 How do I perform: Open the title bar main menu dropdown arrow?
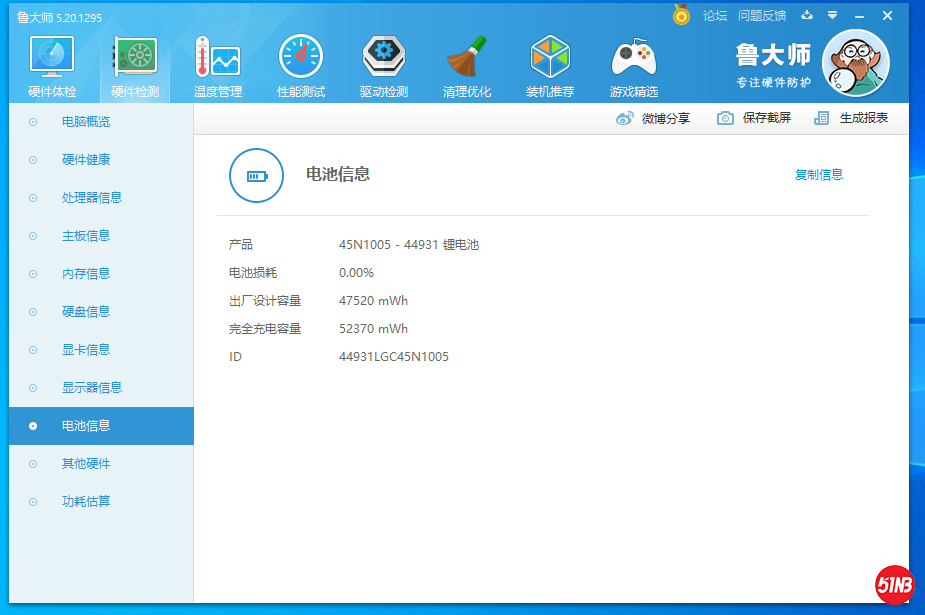click(x=832, y=15)
